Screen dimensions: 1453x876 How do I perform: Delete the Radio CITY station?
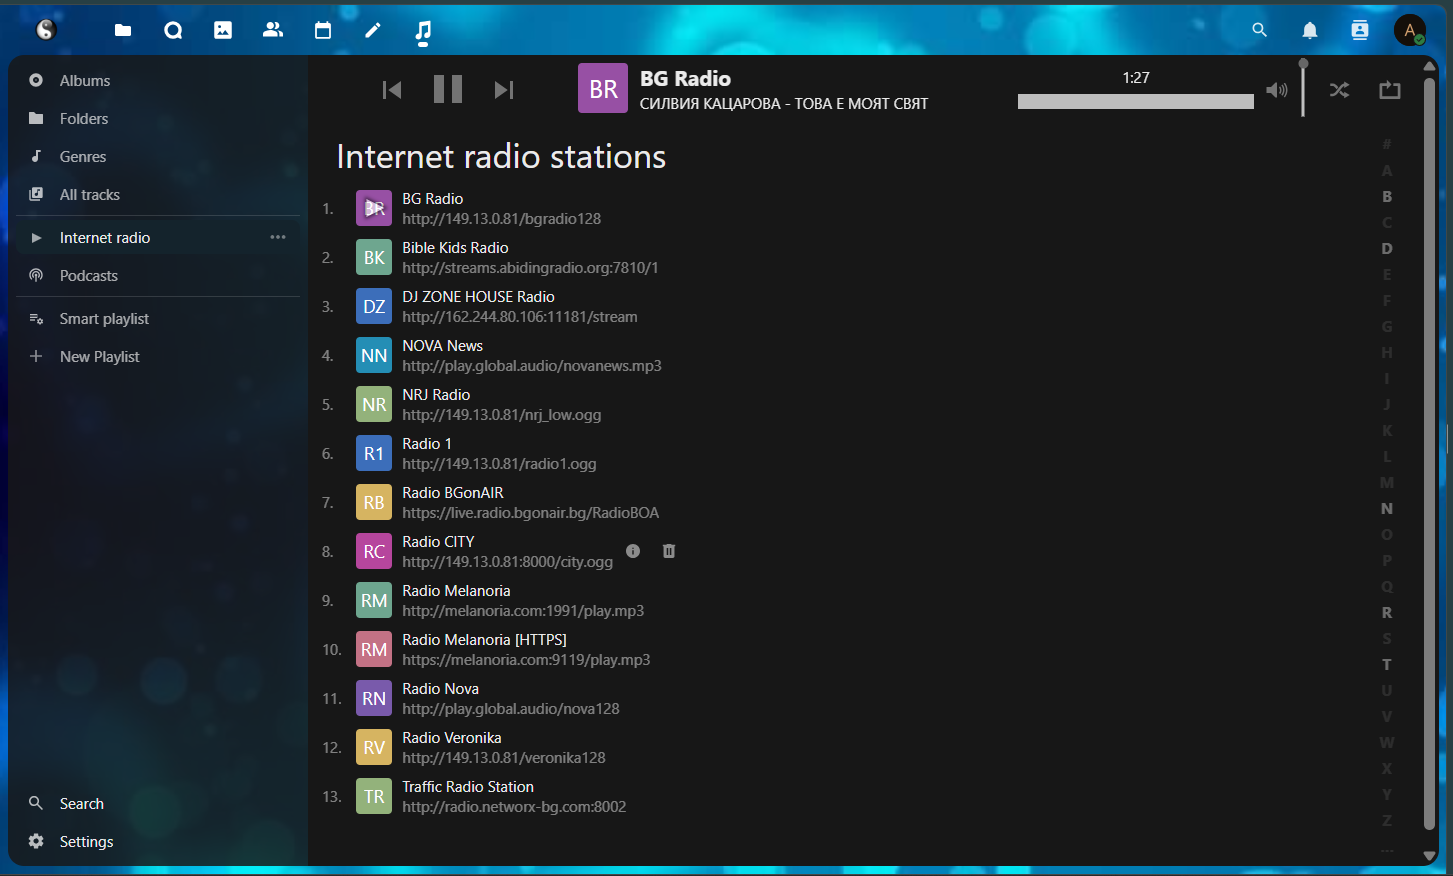(669, 551)
